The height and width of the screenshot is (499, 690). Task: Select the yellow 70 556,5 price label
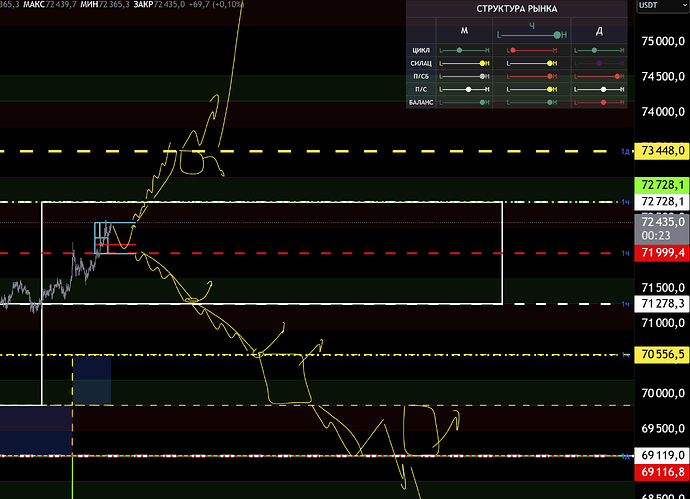pyautogui.click(x=661, y=354)
